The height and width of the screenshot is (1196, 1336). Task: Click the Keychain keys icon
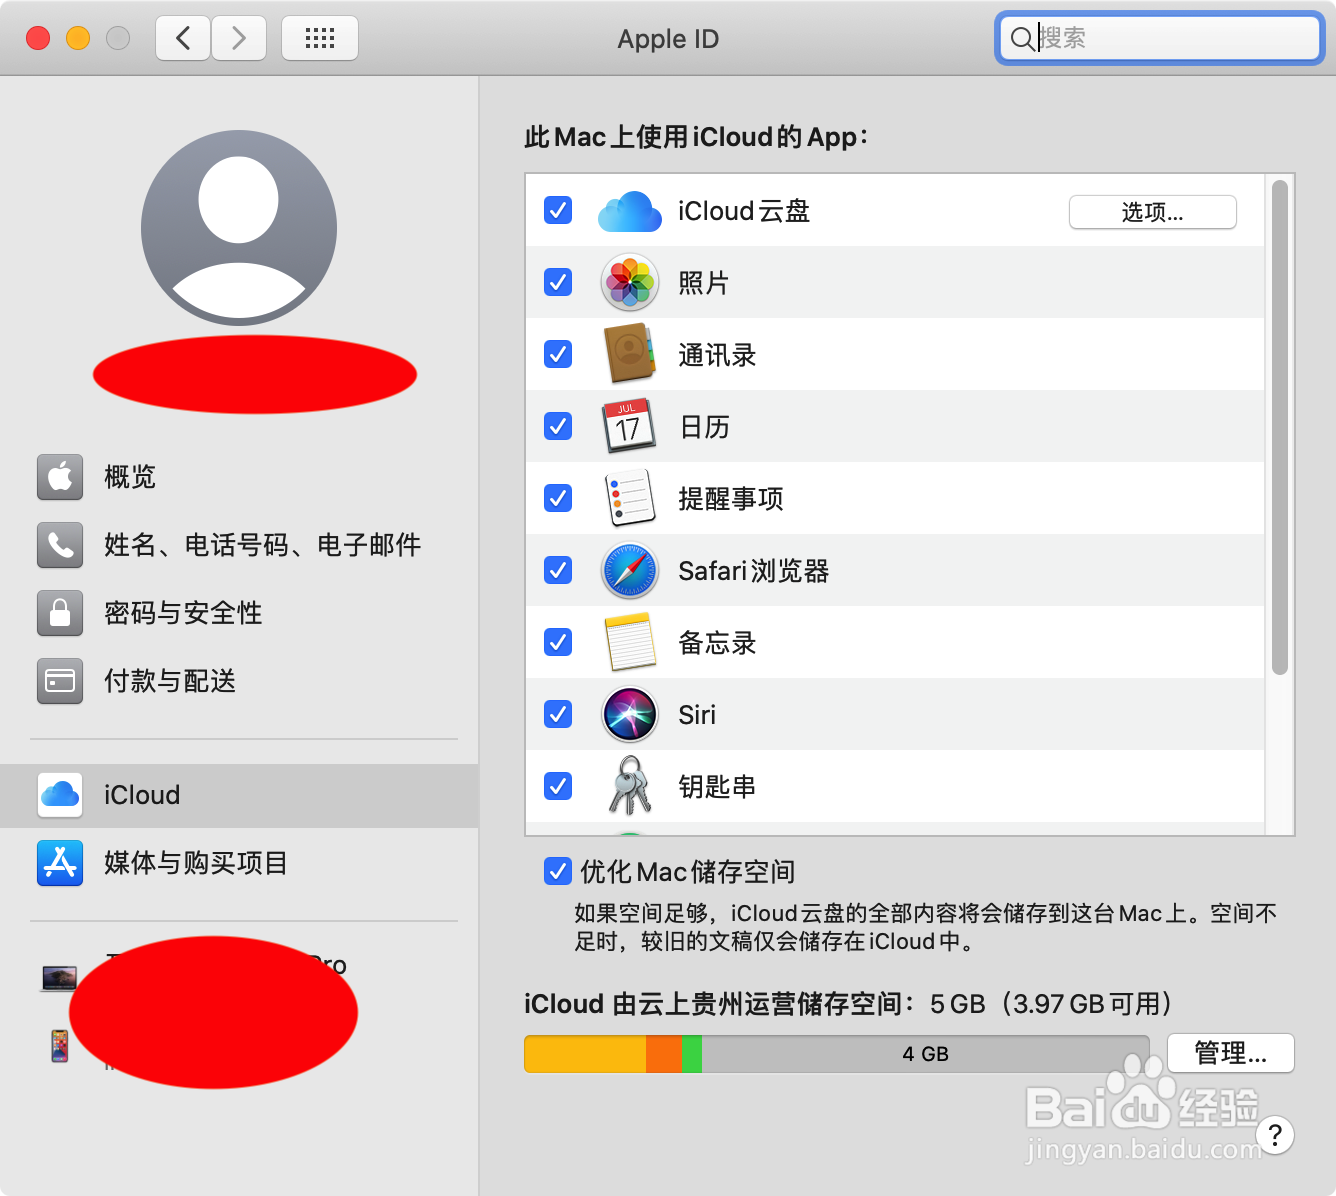point(630,786)
